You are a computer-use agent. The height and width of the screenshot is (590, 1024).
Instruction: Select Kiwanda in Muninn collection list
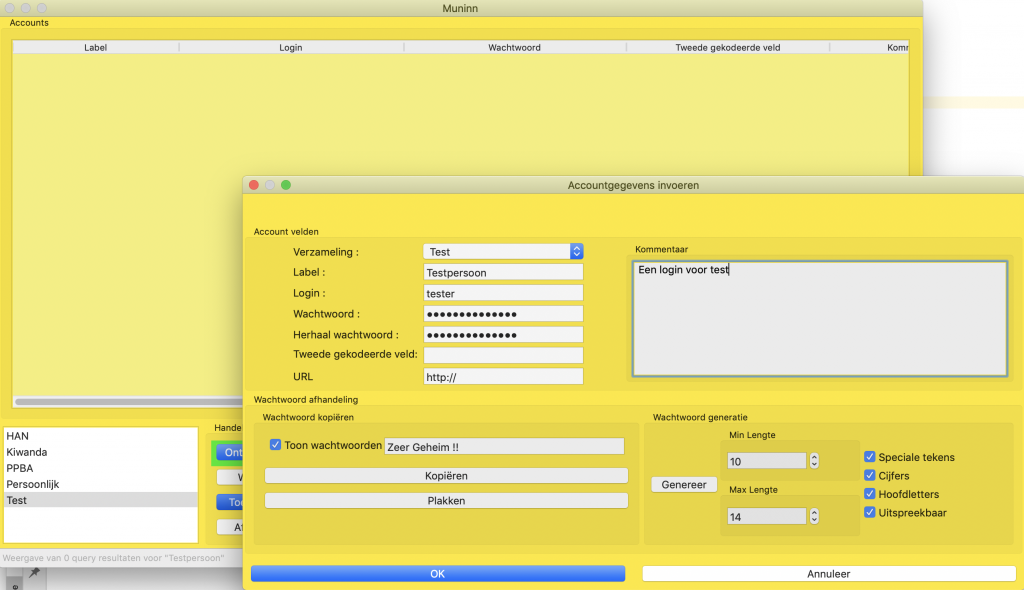pyautogui.click(x=101, y=452)
